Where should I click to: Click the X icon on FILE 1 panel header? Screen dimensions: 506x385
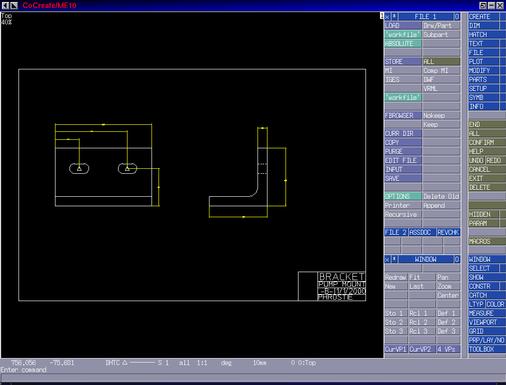click(x=387, y=17)
